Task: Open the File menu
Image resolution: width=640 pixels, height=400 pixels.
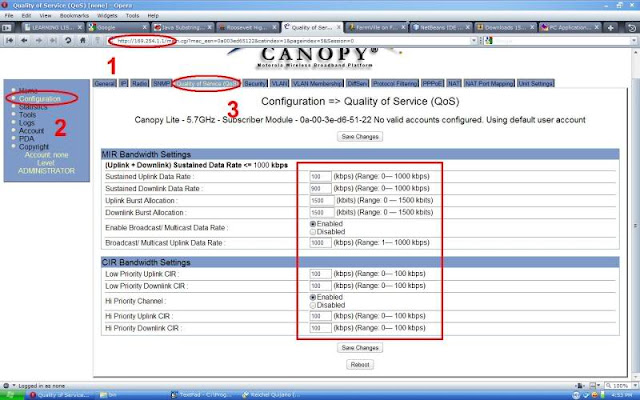Action: [x=9, y=16]
